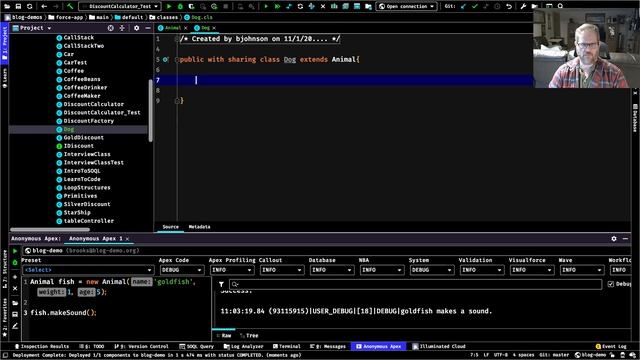Click the log search input field

(x=416, y=284)
